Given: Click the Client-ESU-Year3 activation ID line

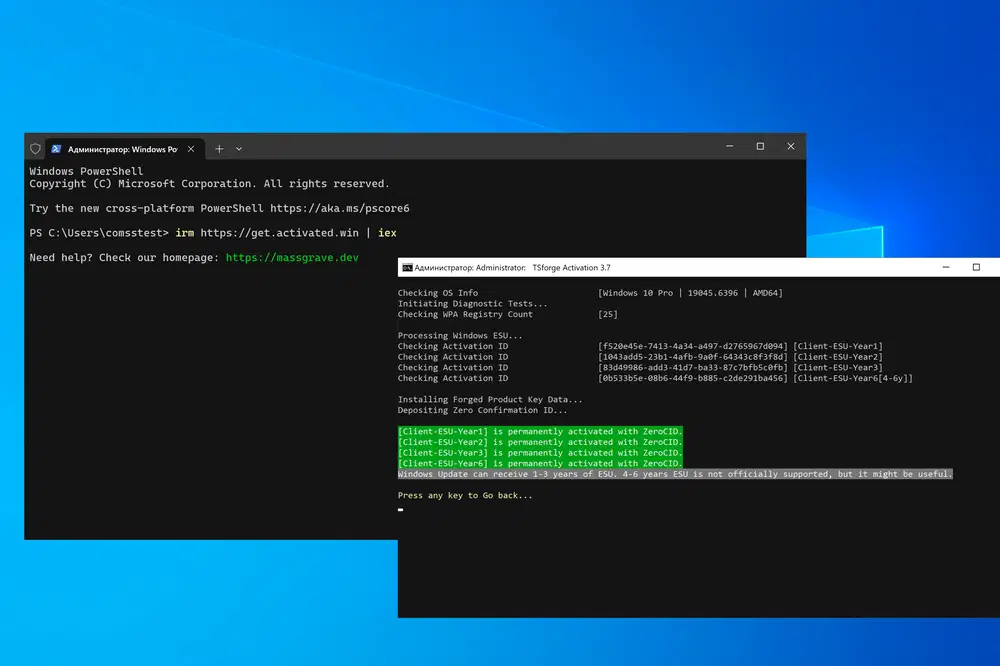Looking at the screenshot, I should click(640, 367).
